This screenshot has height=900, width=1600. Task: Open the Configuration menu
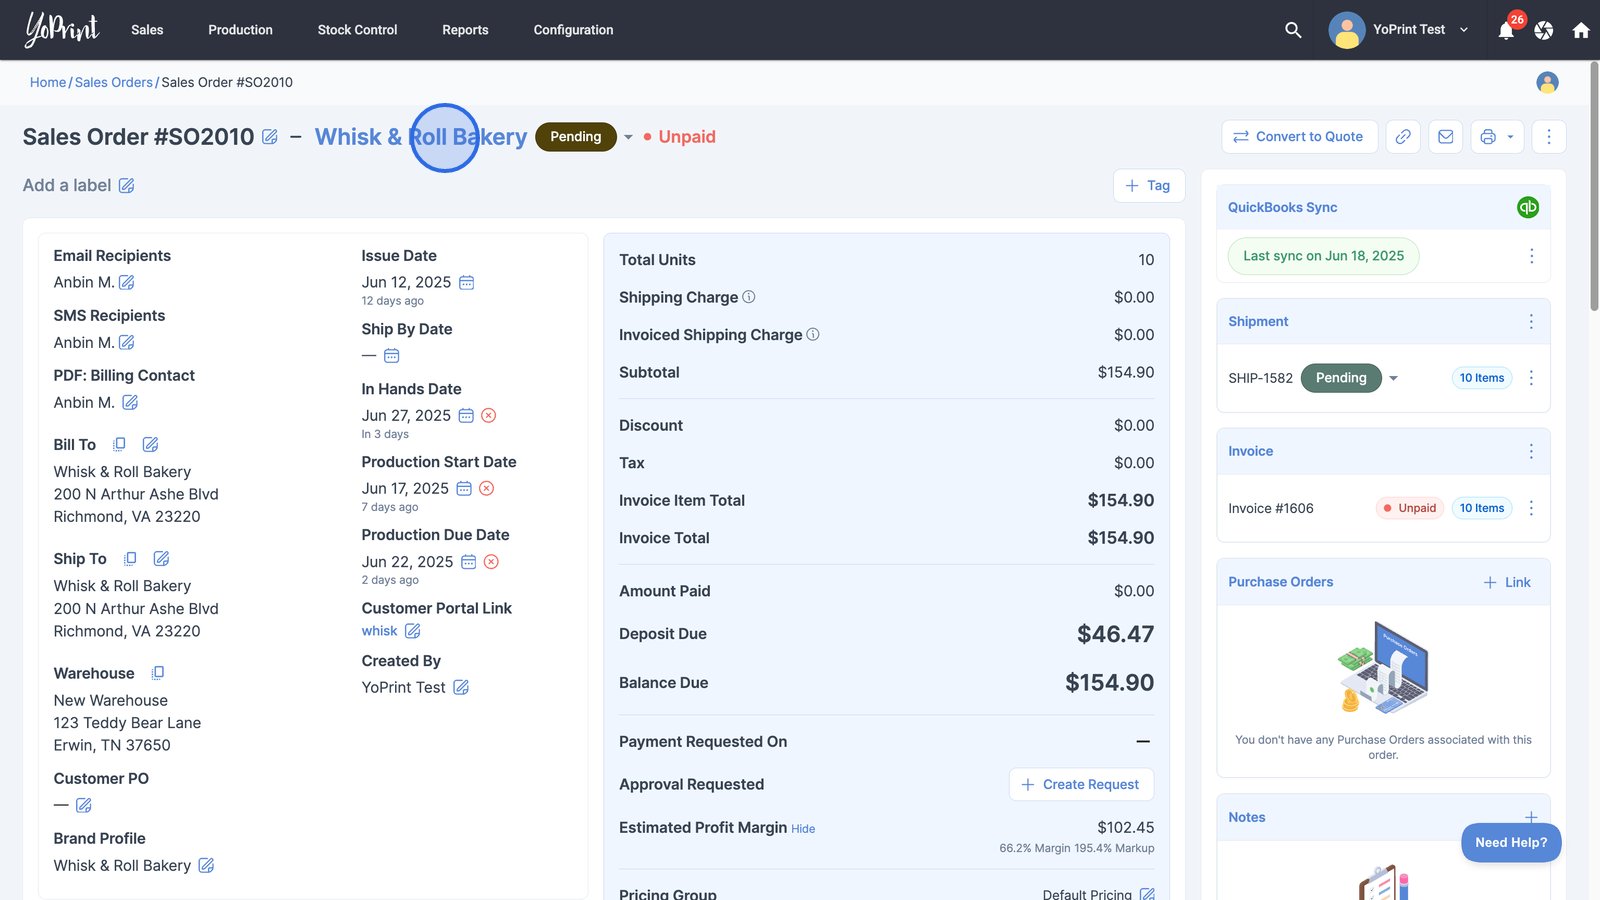coord(573,30)
